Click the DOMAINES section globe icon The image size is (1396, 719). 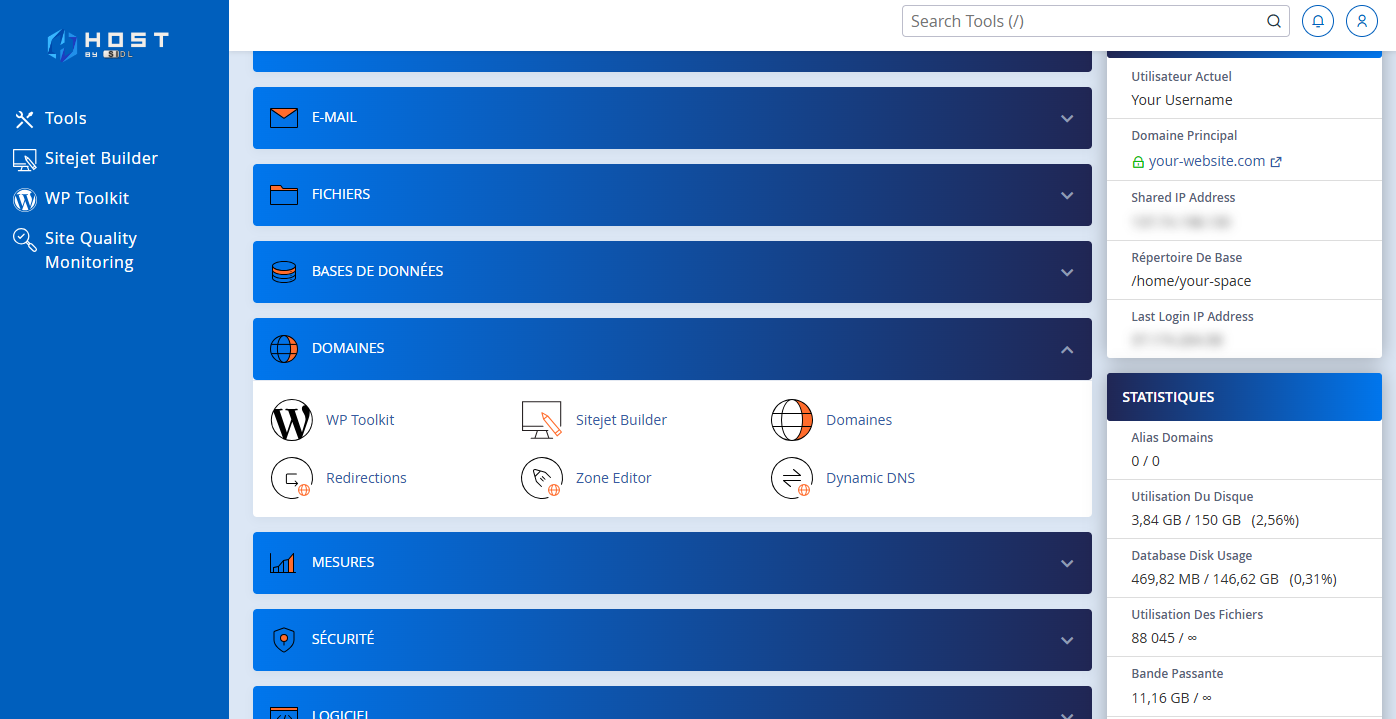284,349
